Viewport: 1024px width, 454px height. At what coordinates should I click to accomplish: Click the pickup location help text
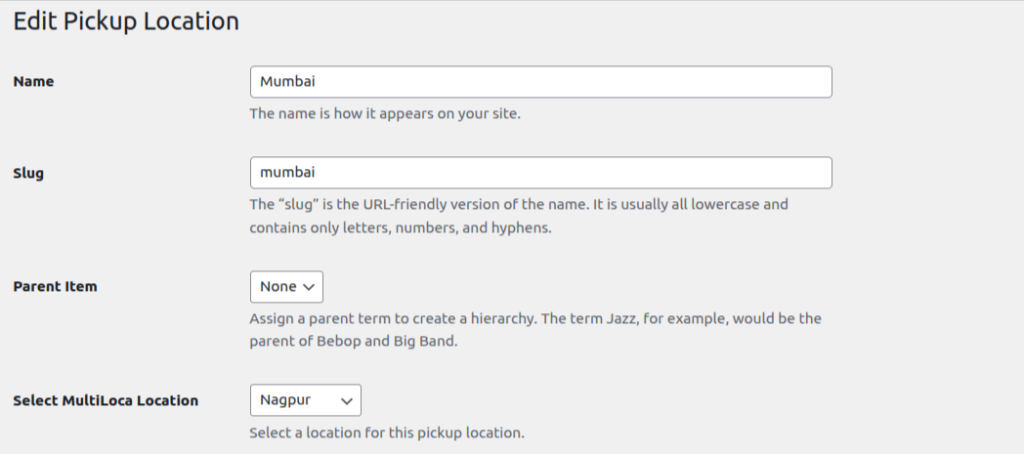[387, 434]
